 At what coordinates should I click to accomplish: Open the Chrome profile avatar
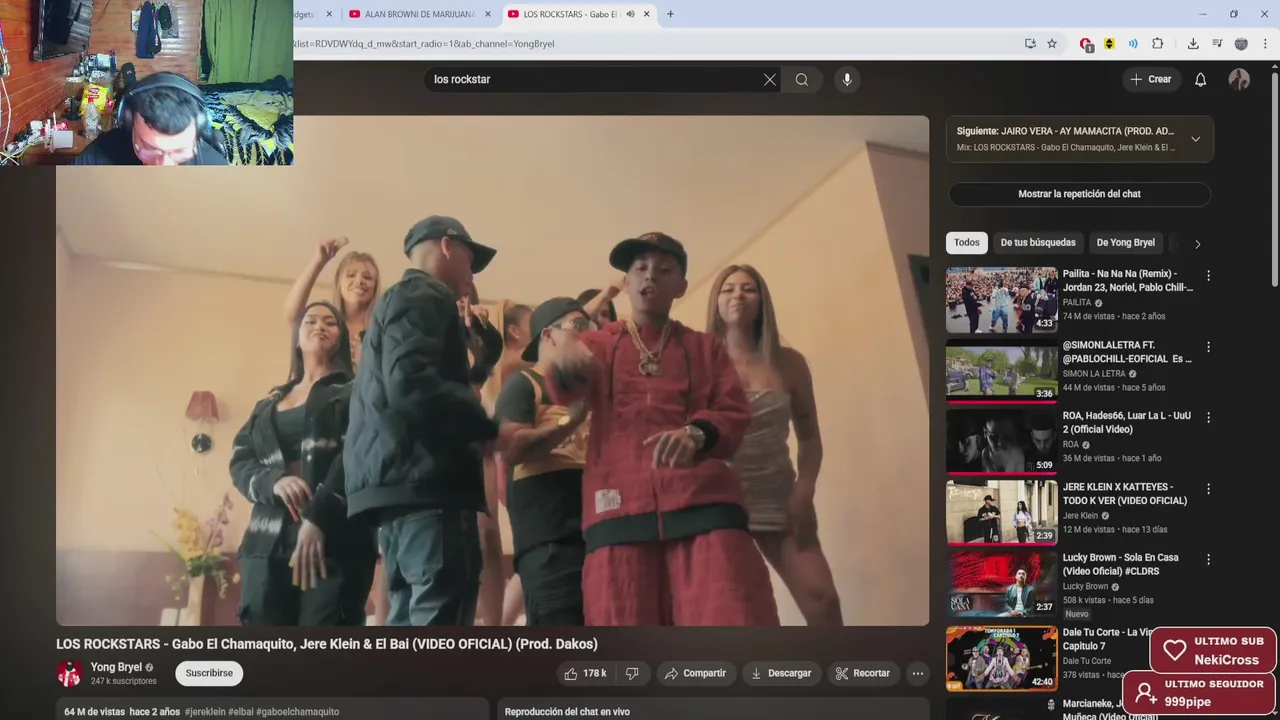click(1241, 44)
